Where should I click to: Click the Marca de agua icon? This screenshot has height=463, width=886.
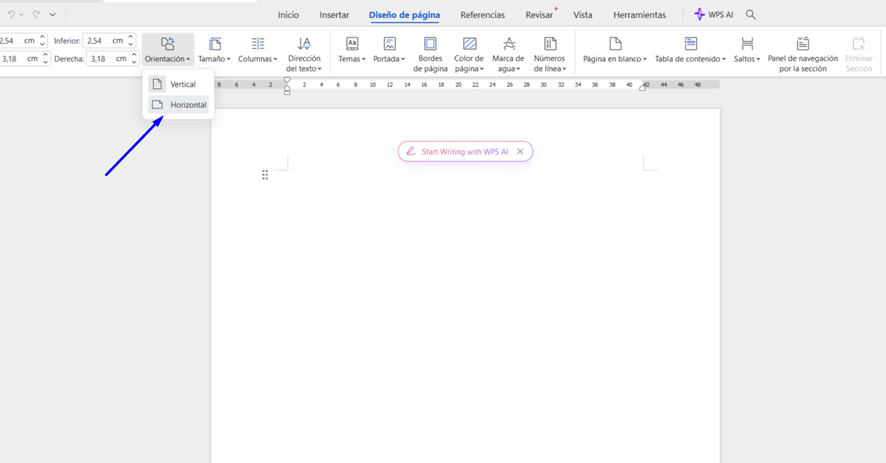[x=508, y=44]
